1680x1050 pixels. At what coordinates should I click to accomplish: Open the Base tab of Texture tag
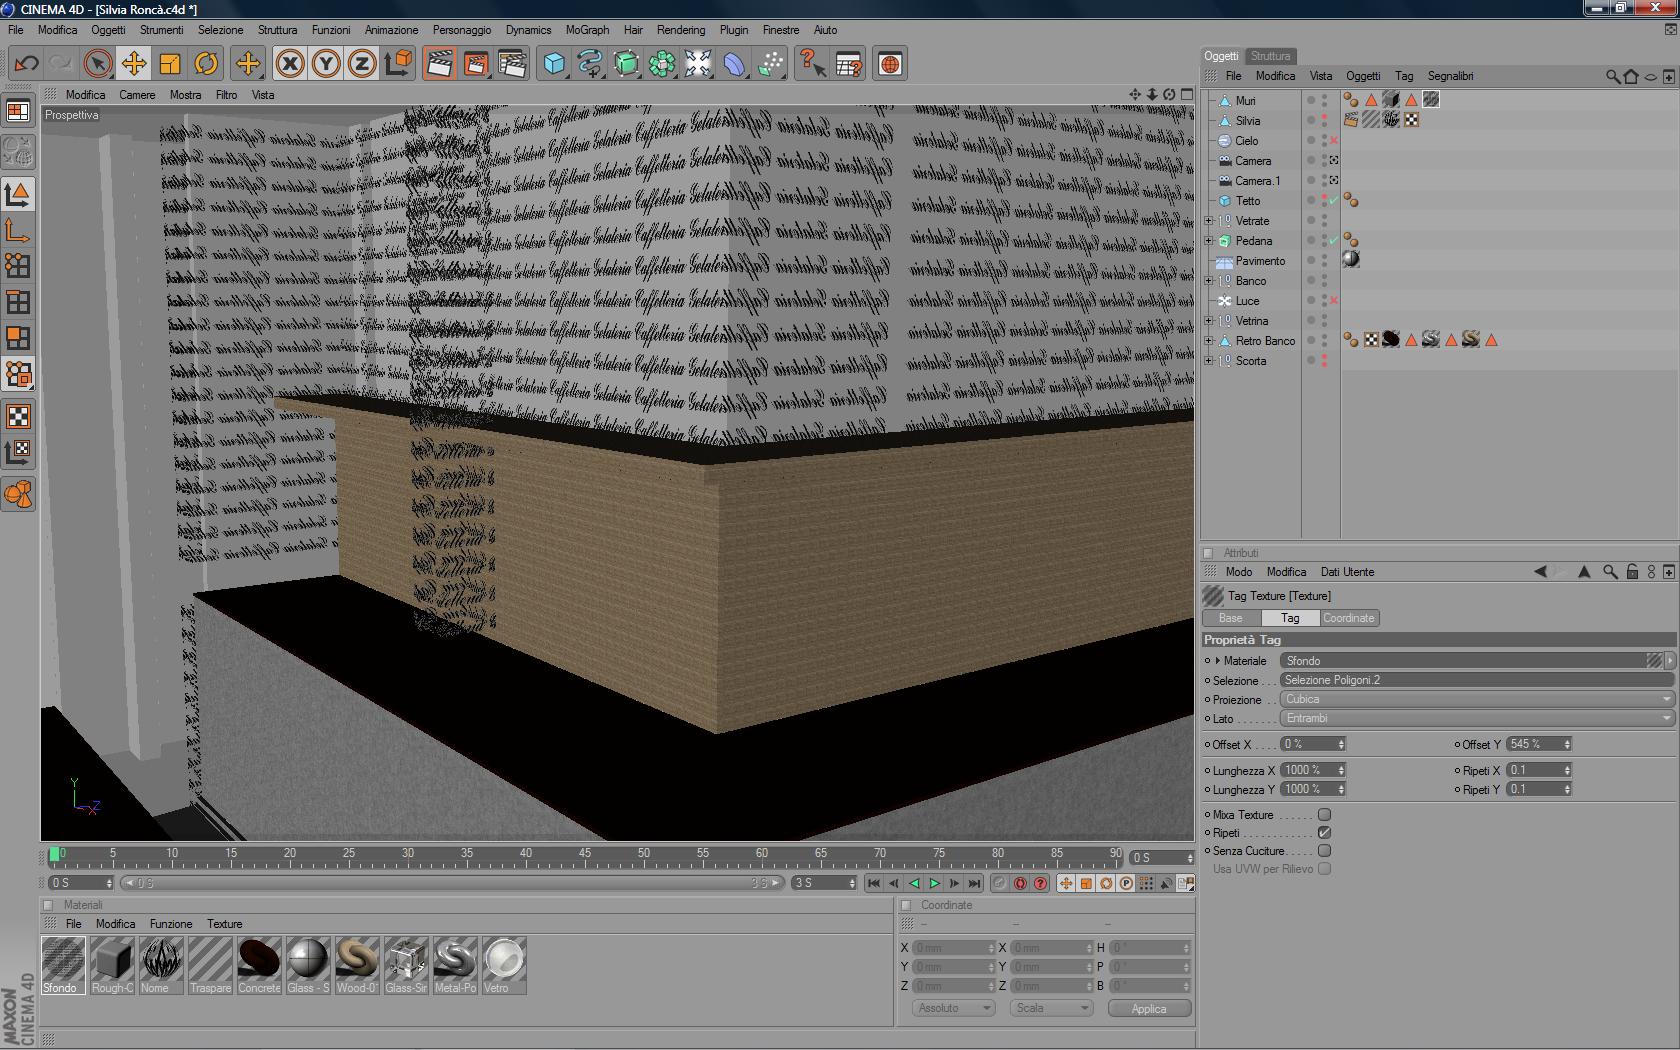click(x=1230, y=618)
